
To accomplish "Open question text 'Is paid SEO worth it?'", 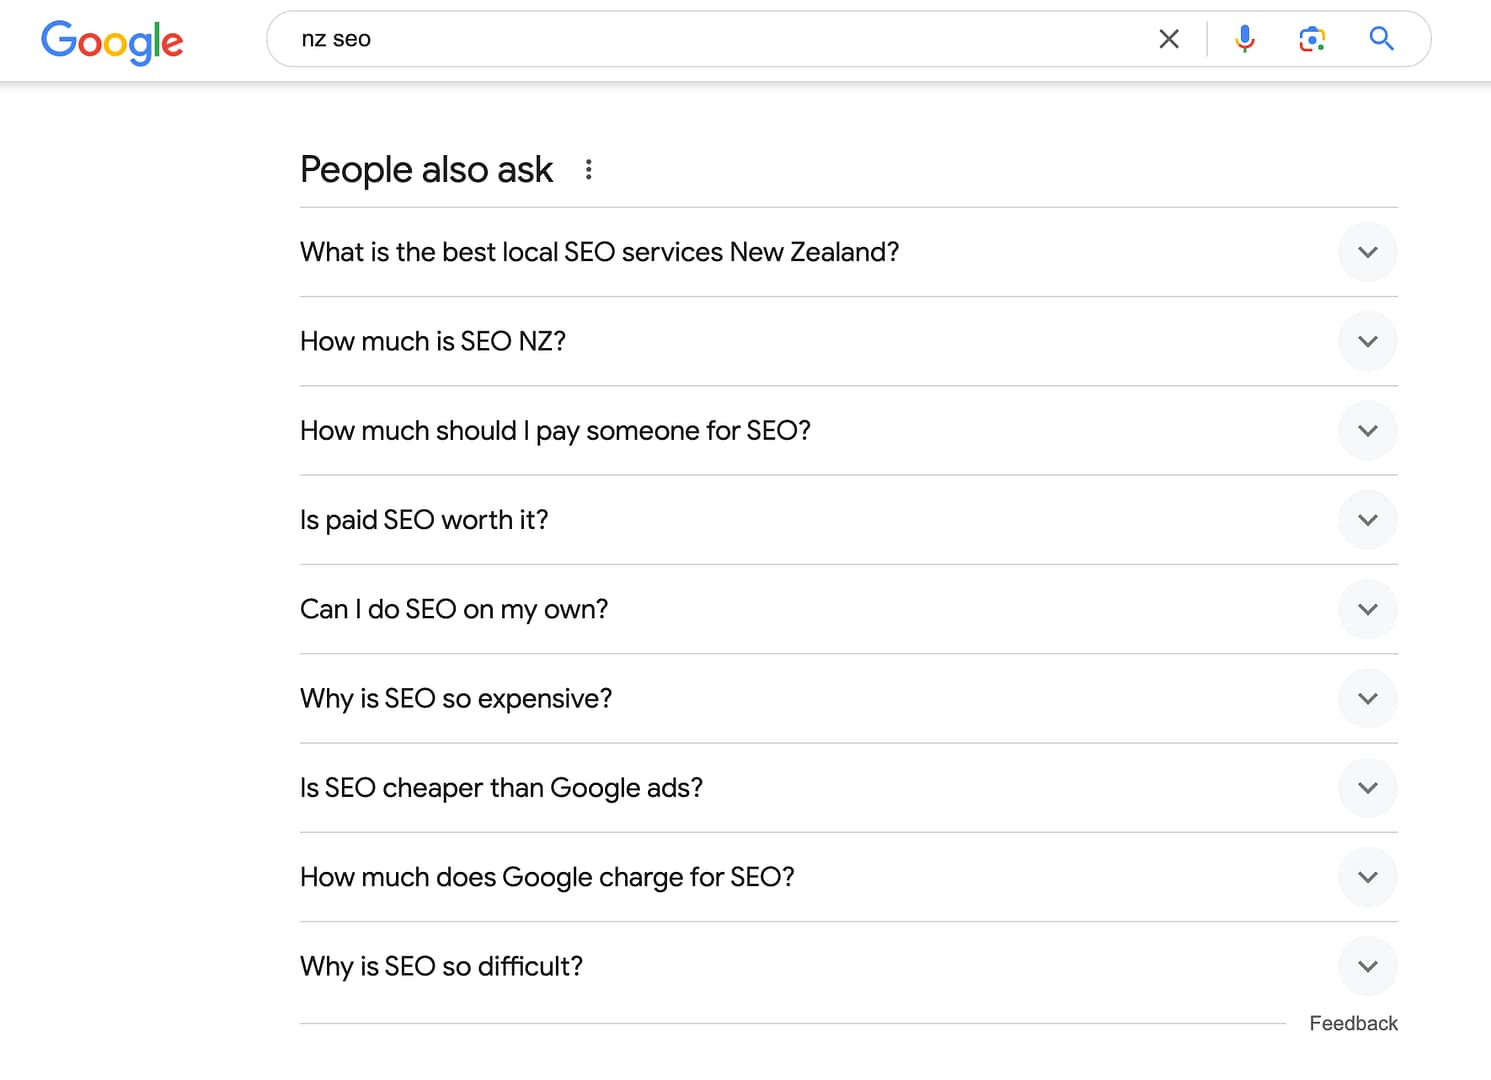I will [424, 520].
